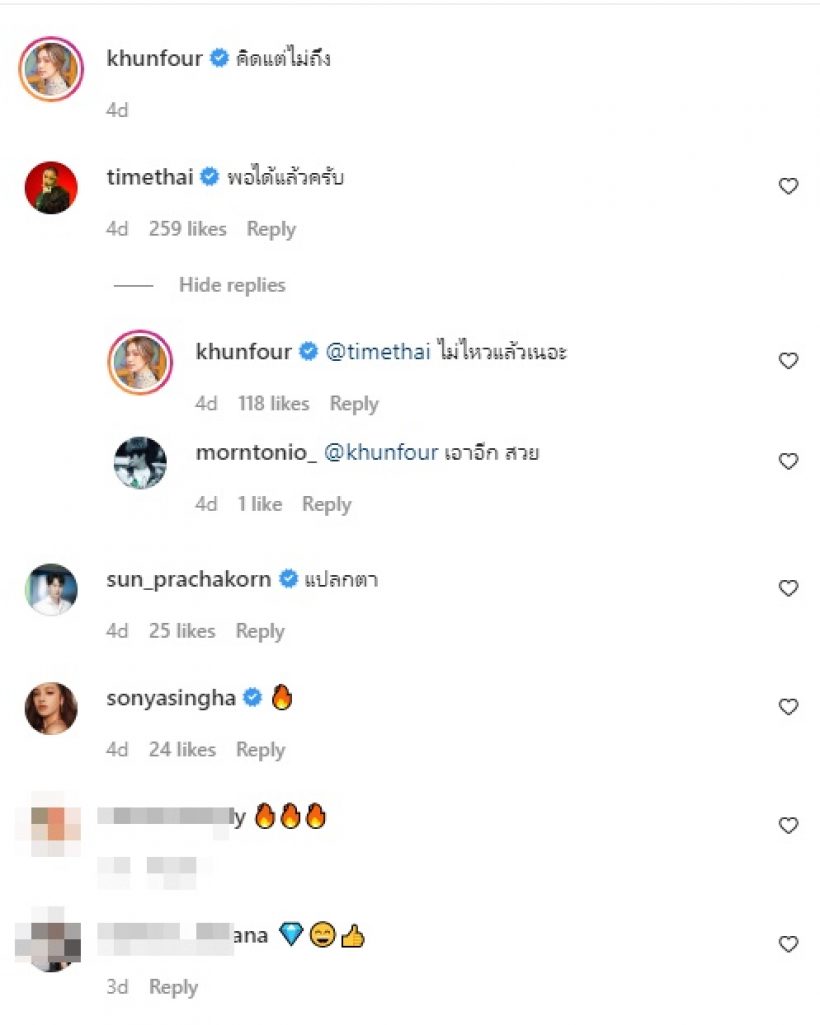Like timethai's comment with the heart icon
Screen dimensions: 820x1025
coord(788,186)
